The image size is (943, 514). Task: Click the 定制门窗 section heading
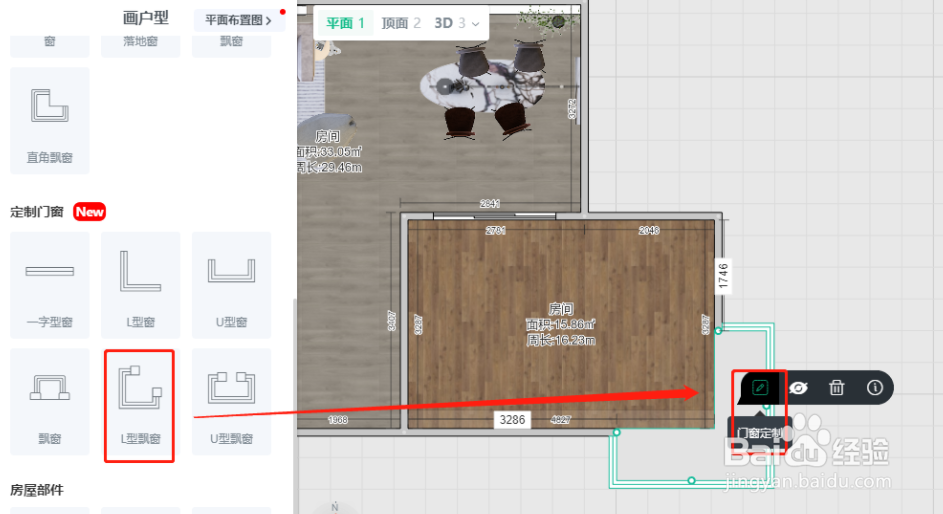coord(37,212)
